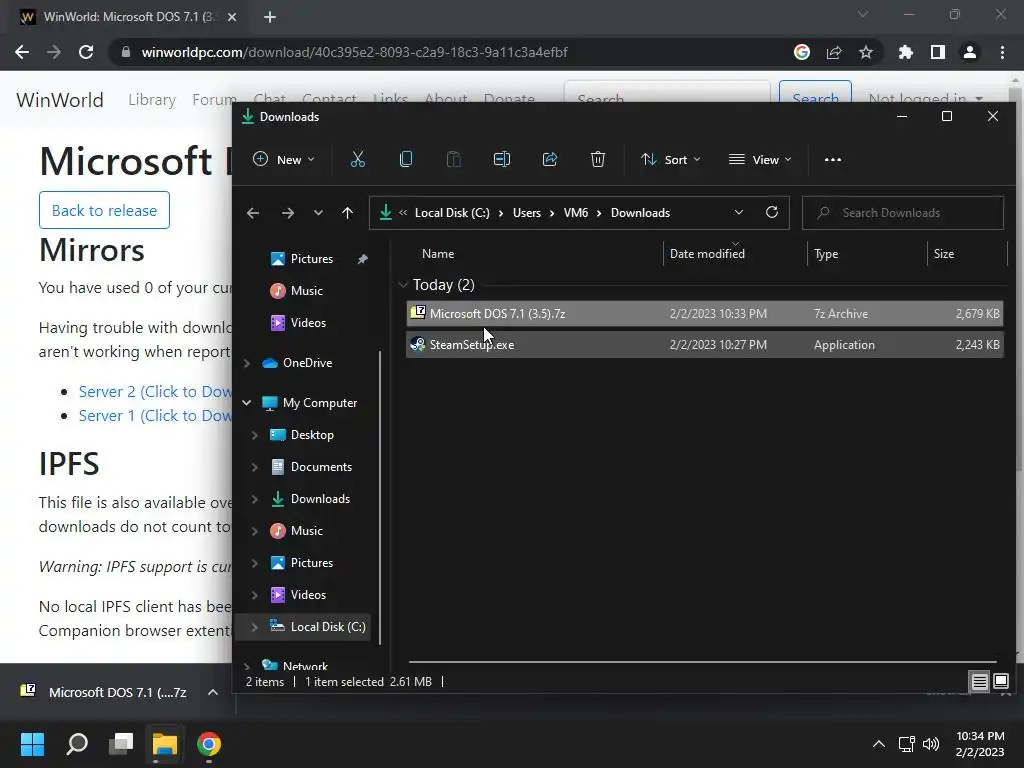1024x768 pixels.
Task: Open Task View on taskbar
Action: pyautogui.click(x=121, y=744)
